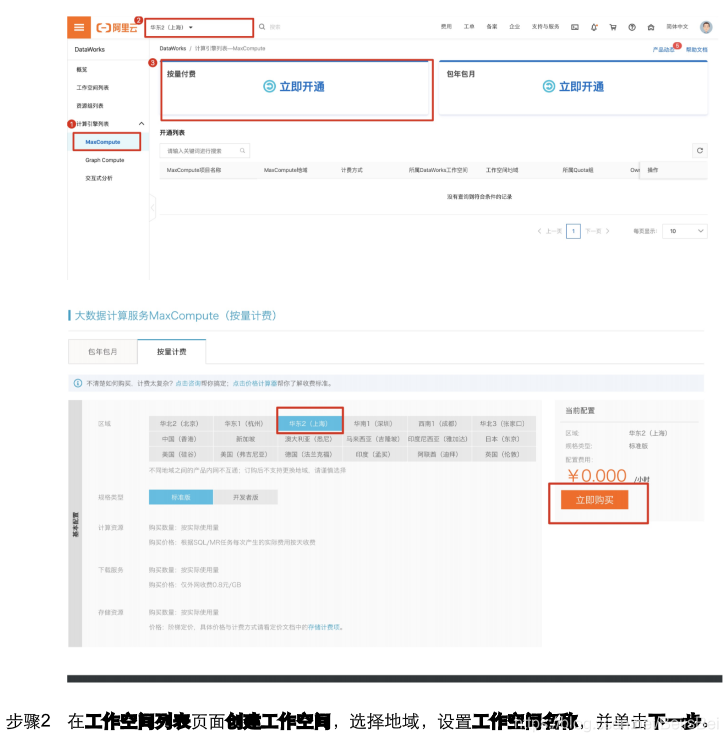The width and height of the screenshot is (728, 742).
Task: Select Graph Compute in the sidebar
Action: (x=105, y=160)
